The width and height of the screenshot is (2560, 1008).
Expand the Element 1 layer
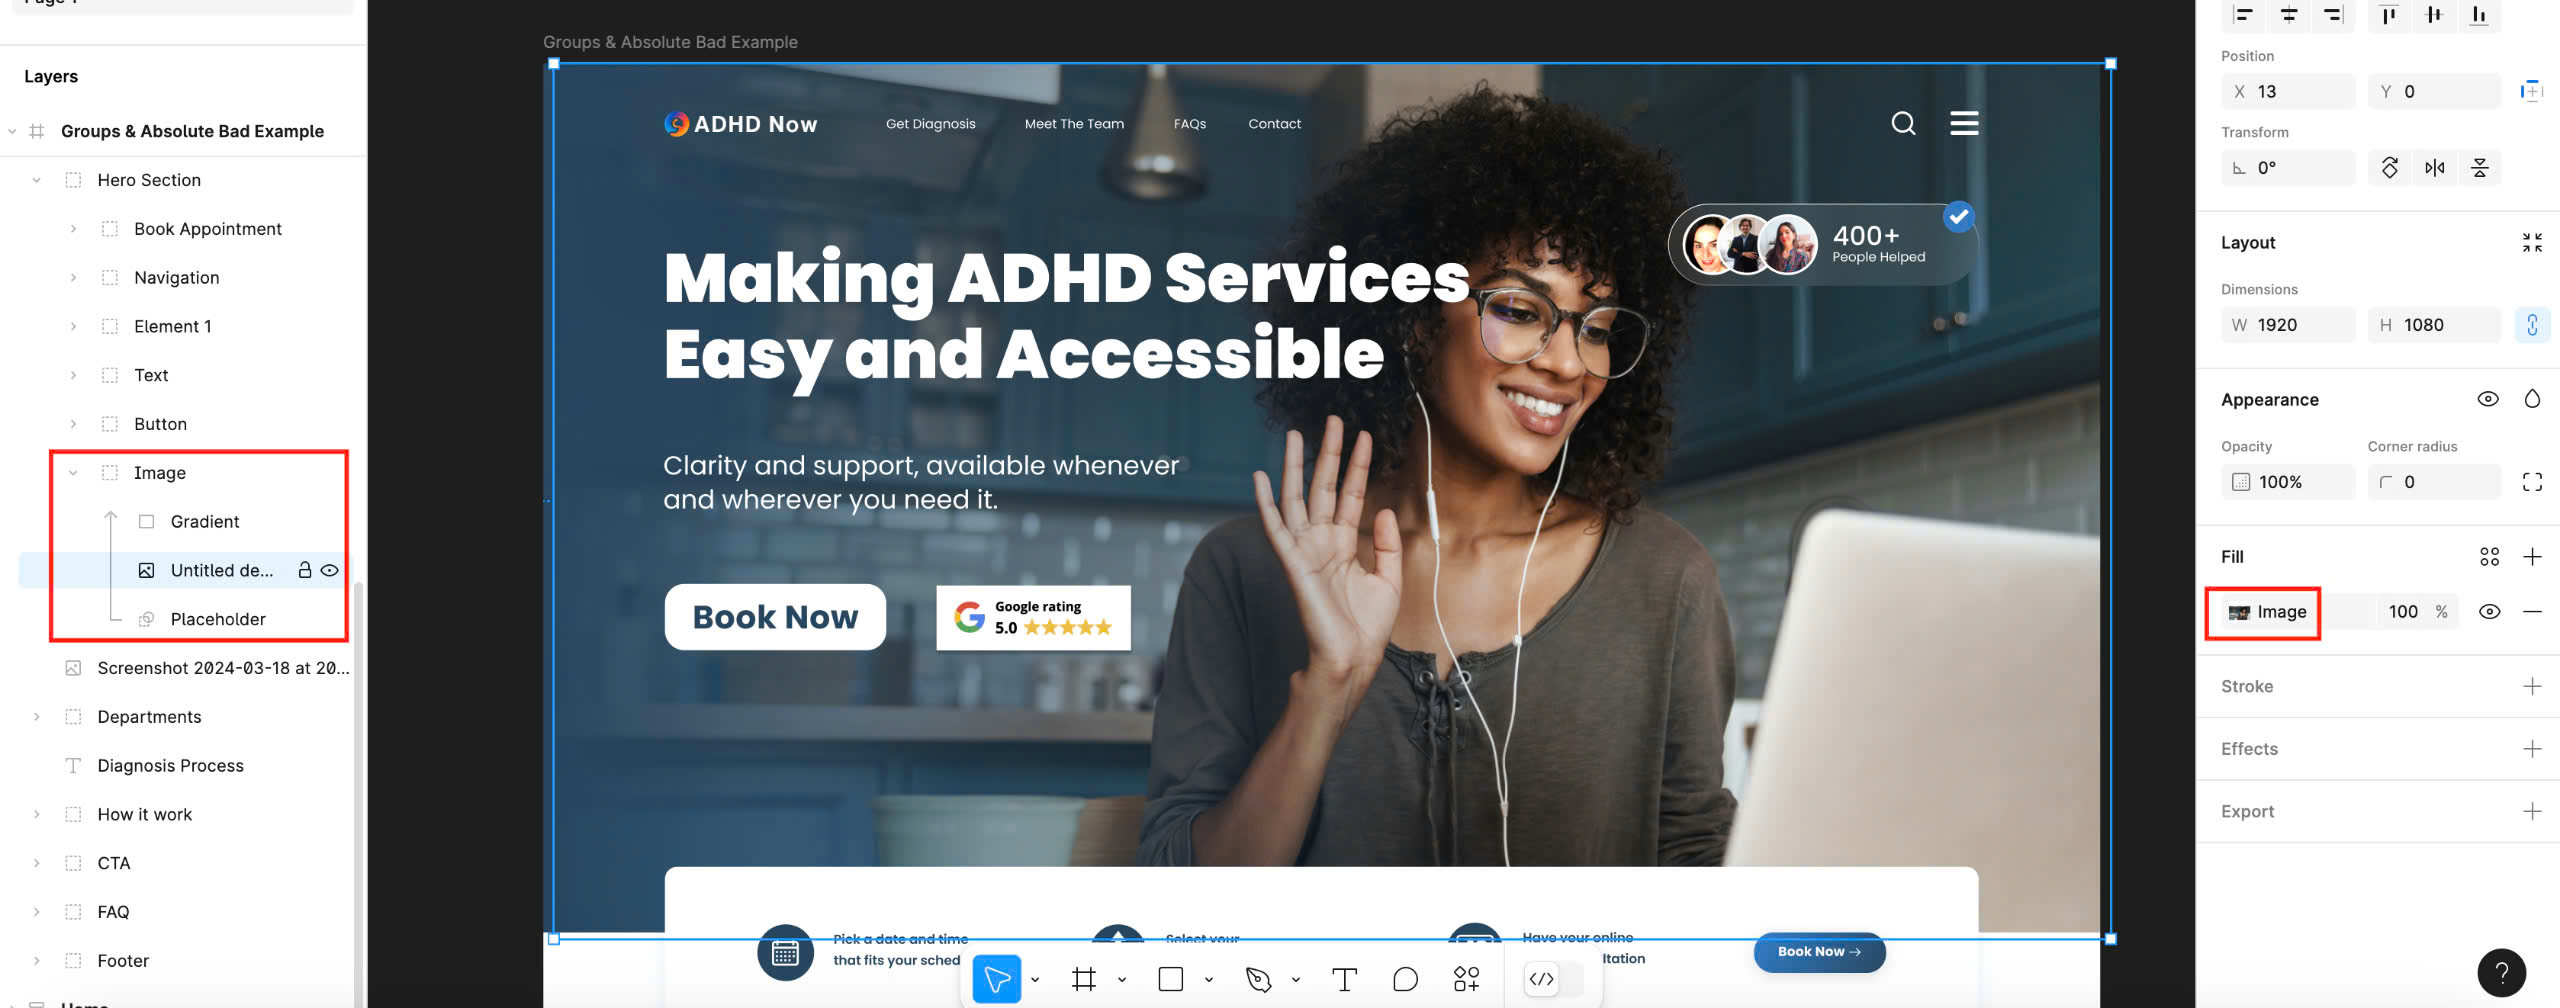pyautogui.click(x=73, y=327)
